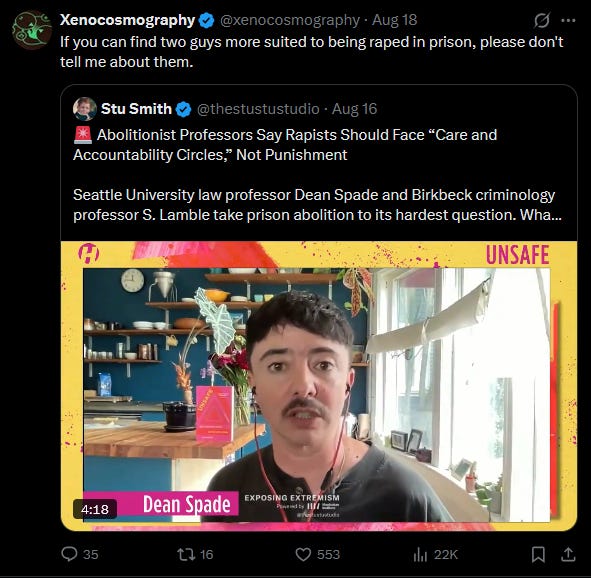Click Xenocosmography's blue verified badge

(206, 20)
